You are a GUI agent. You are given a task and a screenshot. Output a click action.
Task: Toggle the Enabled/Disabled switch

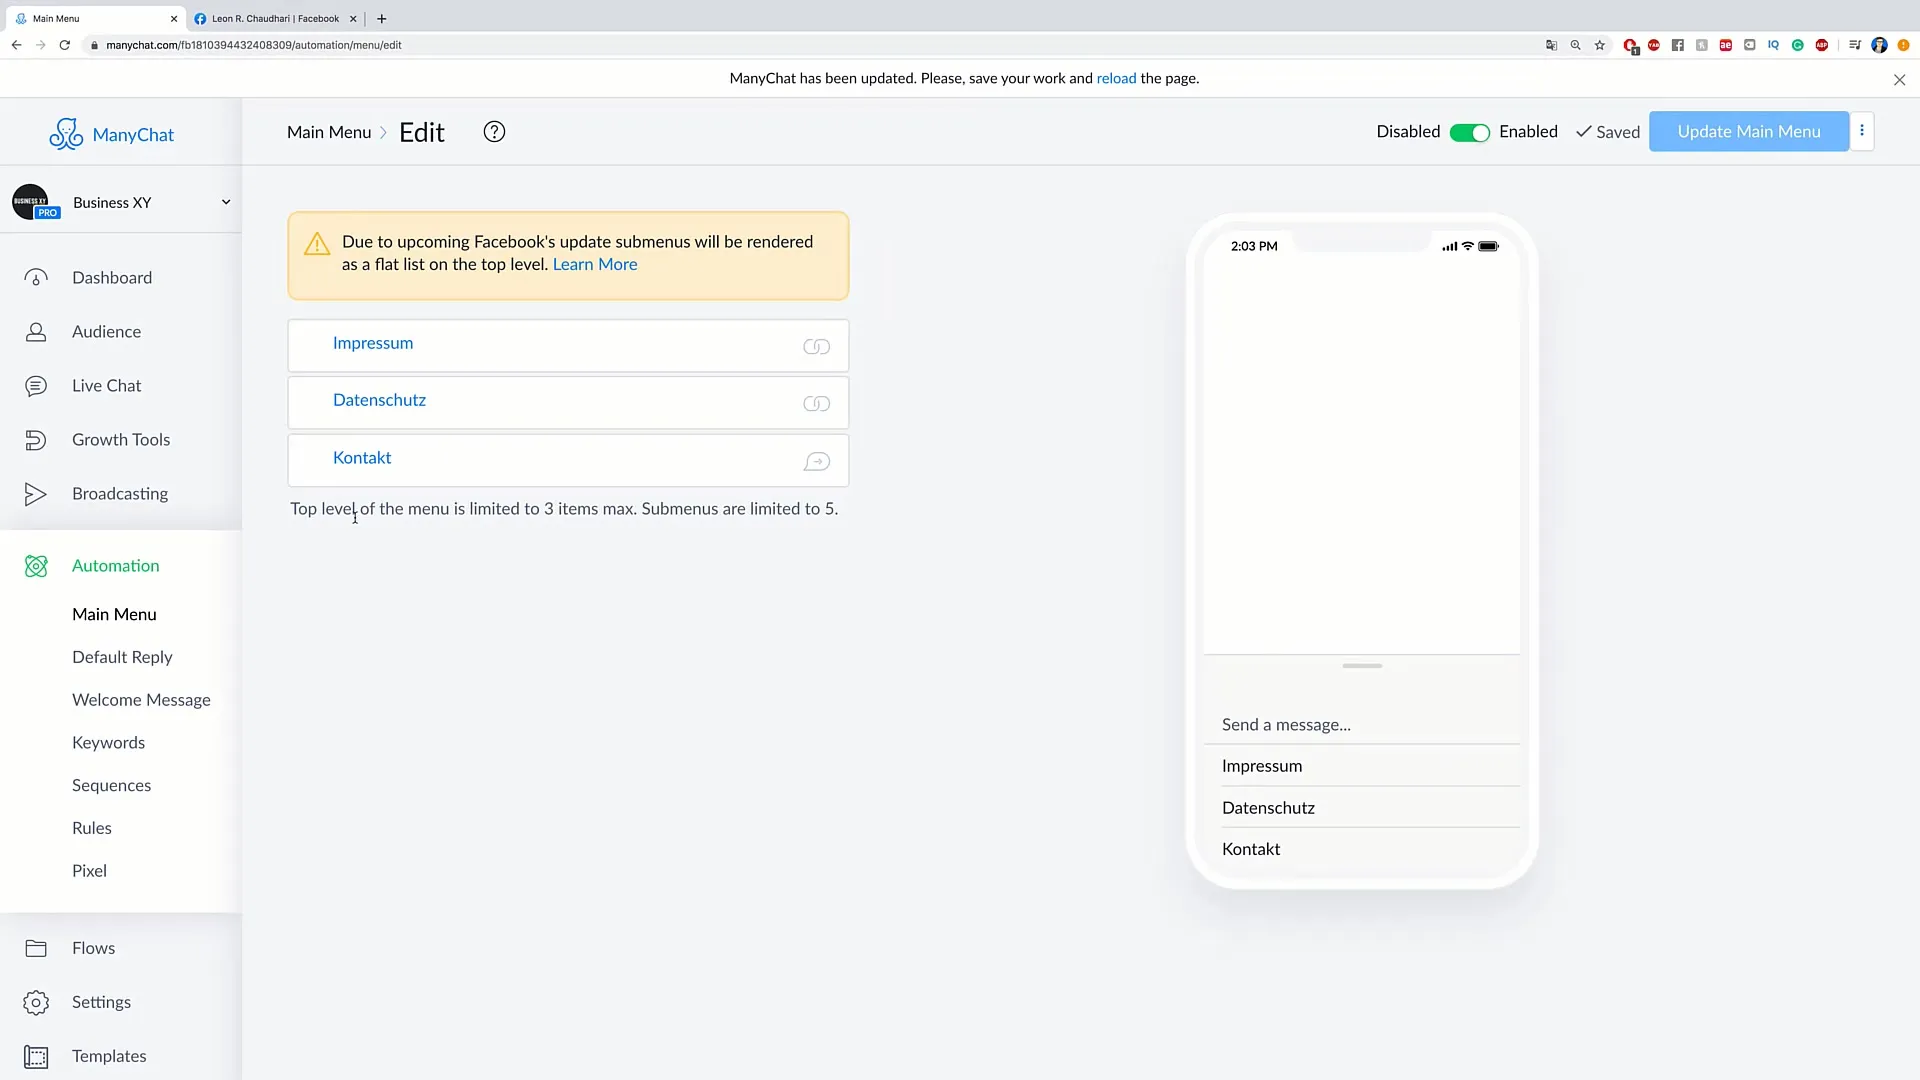pos(1468,131)
